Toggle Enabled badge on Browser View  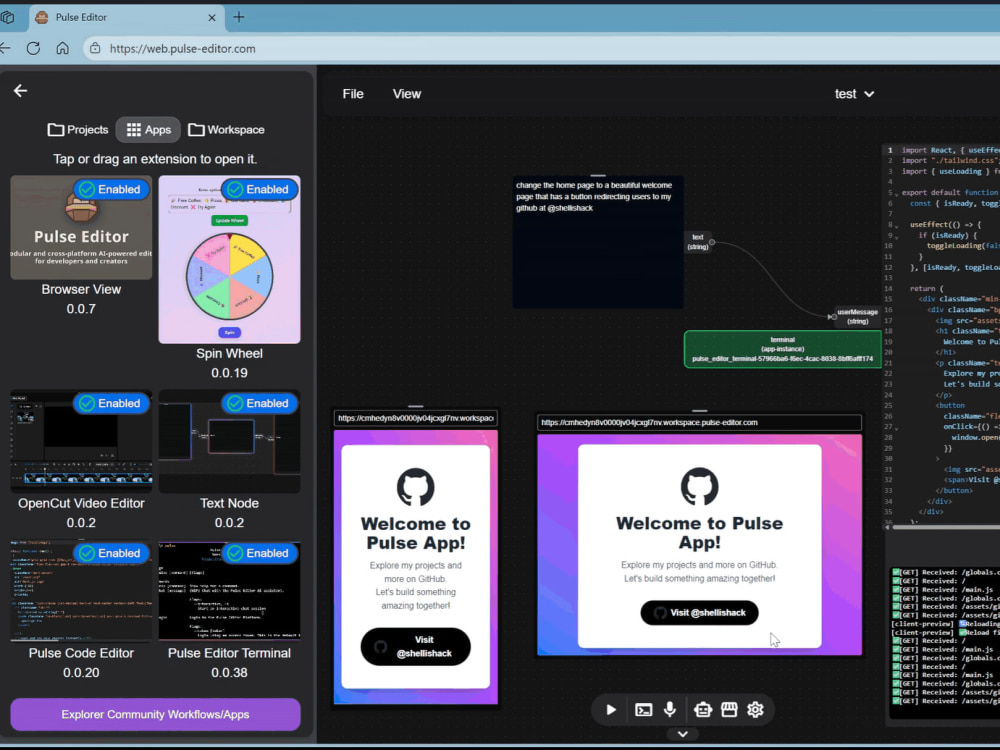(x=112, y=189)
